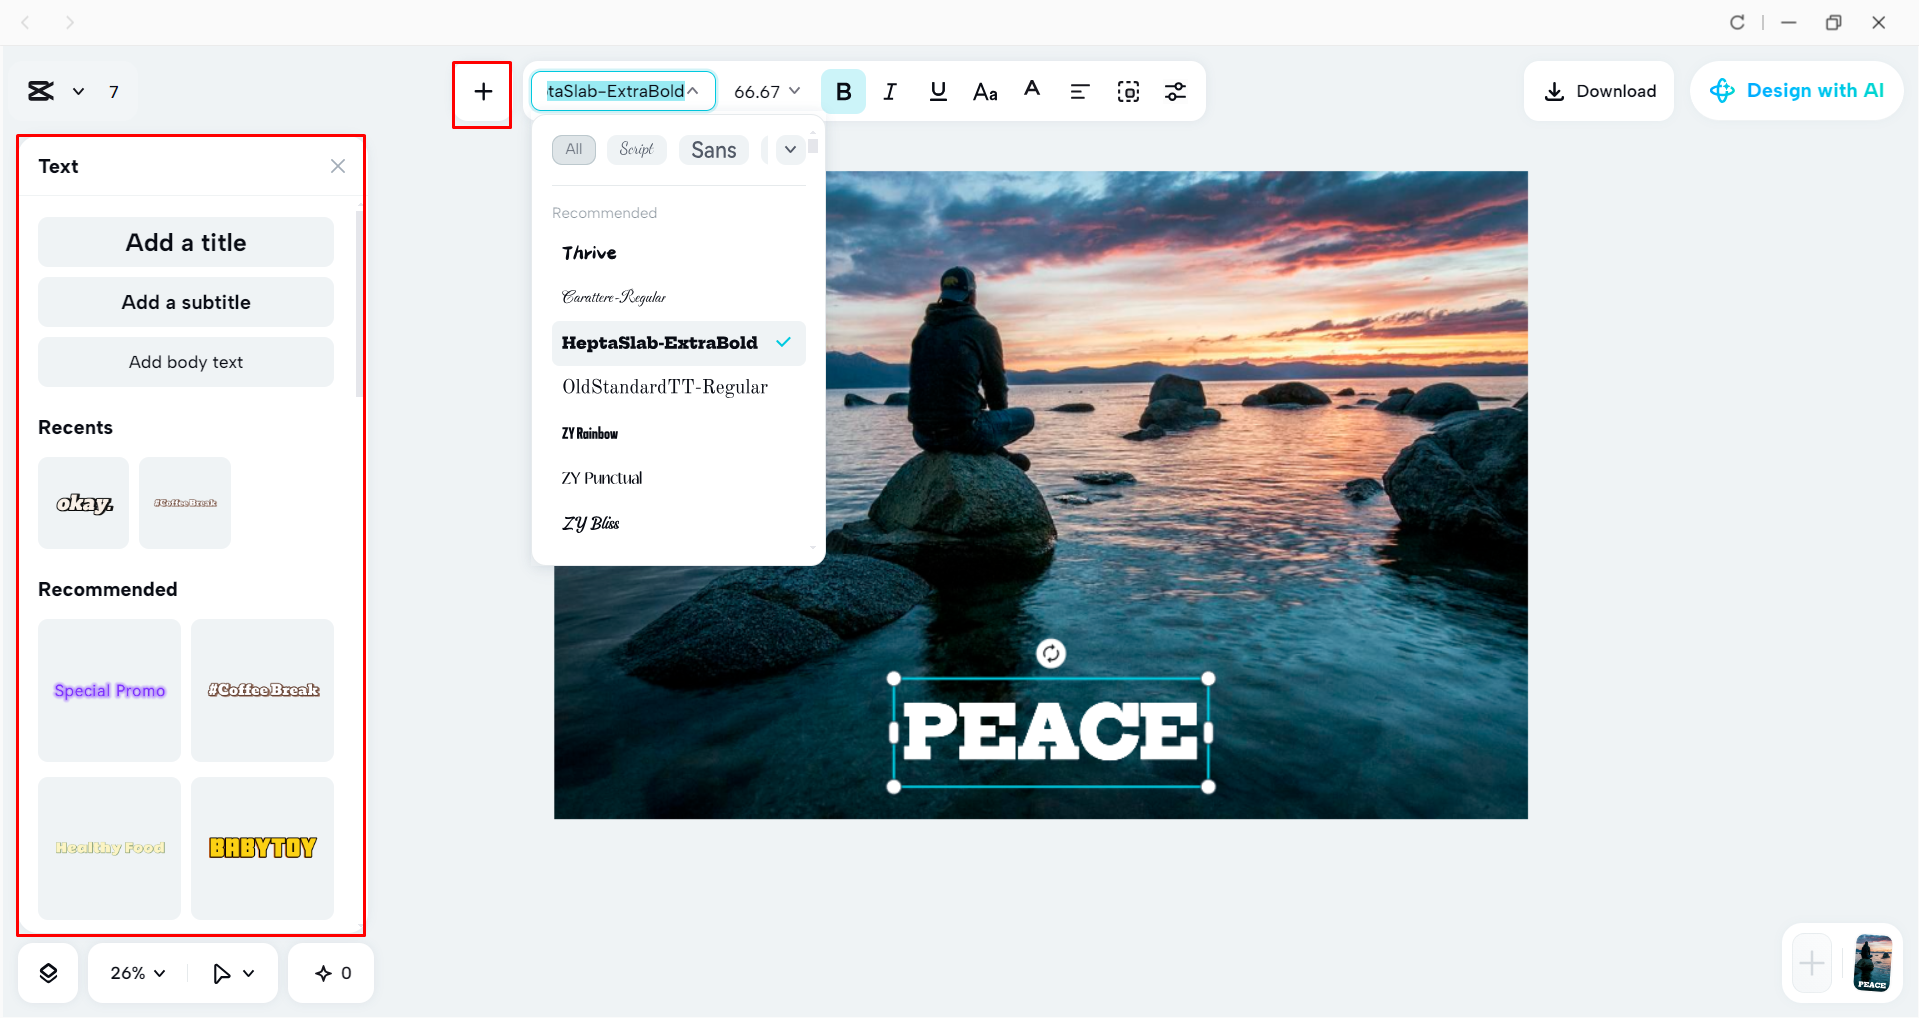1919x1018 pixels.
Task: Switch to the Sans font category
Action: point(713,149)
